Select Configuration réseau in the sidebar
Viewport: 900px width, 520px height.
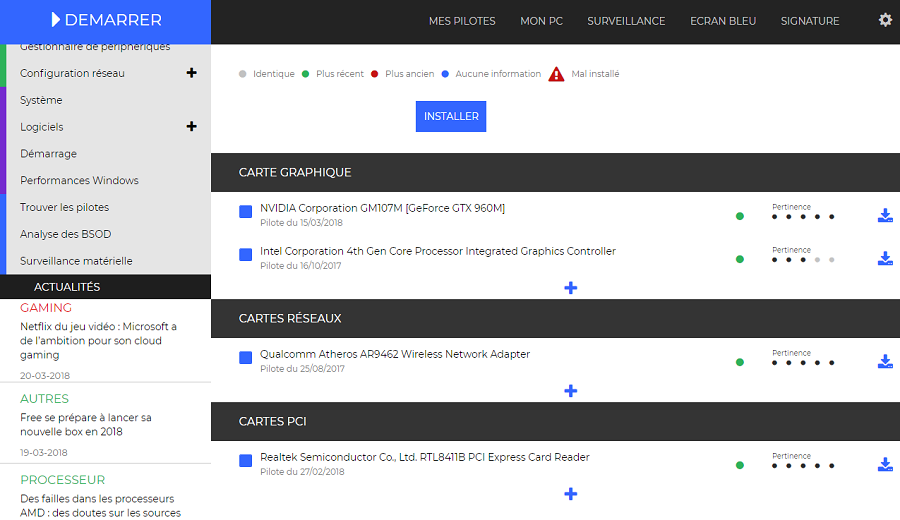(x=72, y=73)
